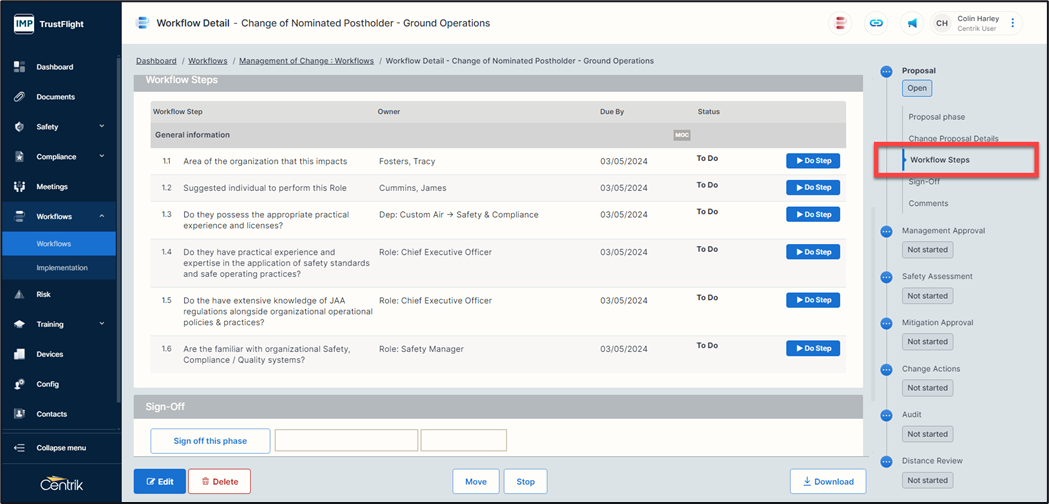The height and width of the screenshot is (504, 1049).
Task: Follow Management of Change : Workflows breadcrumb
Action: 306,61
